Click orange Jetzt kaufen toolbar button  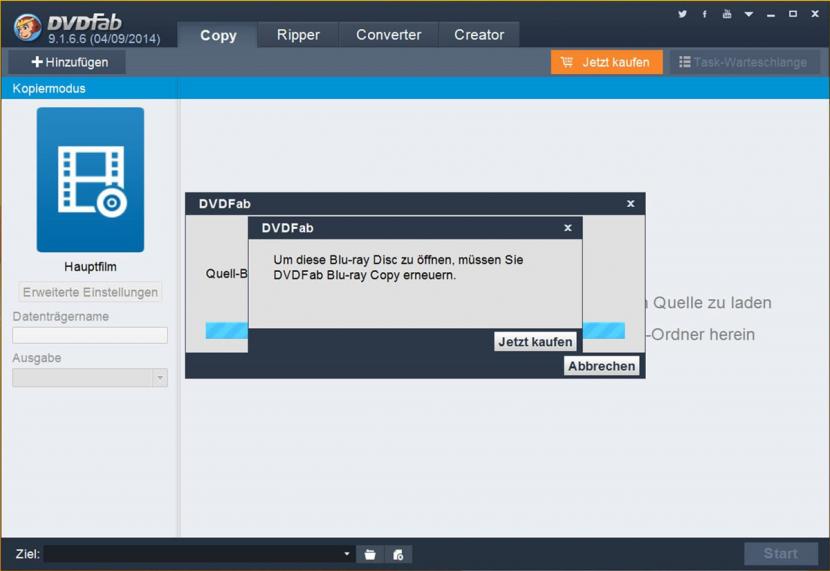click(607, 62)
